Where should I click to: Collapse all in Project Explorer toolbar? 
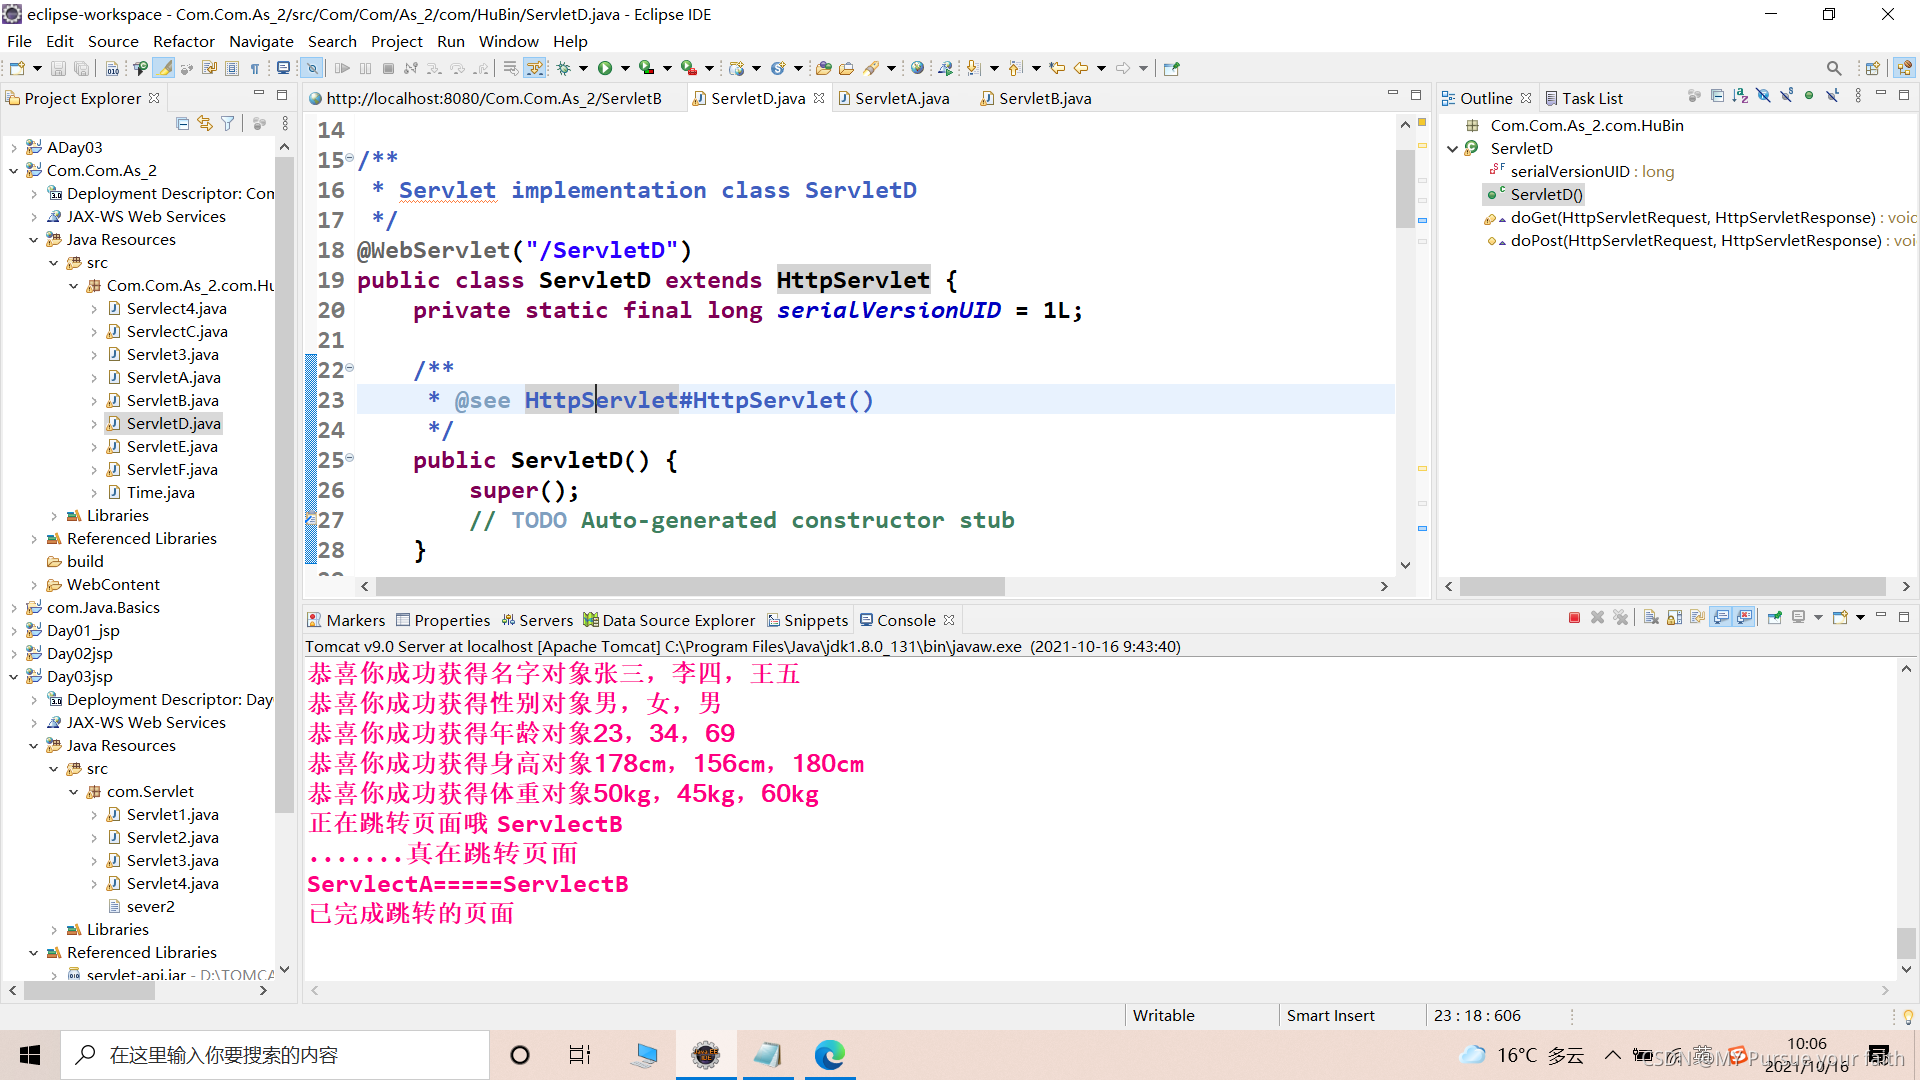182,123
